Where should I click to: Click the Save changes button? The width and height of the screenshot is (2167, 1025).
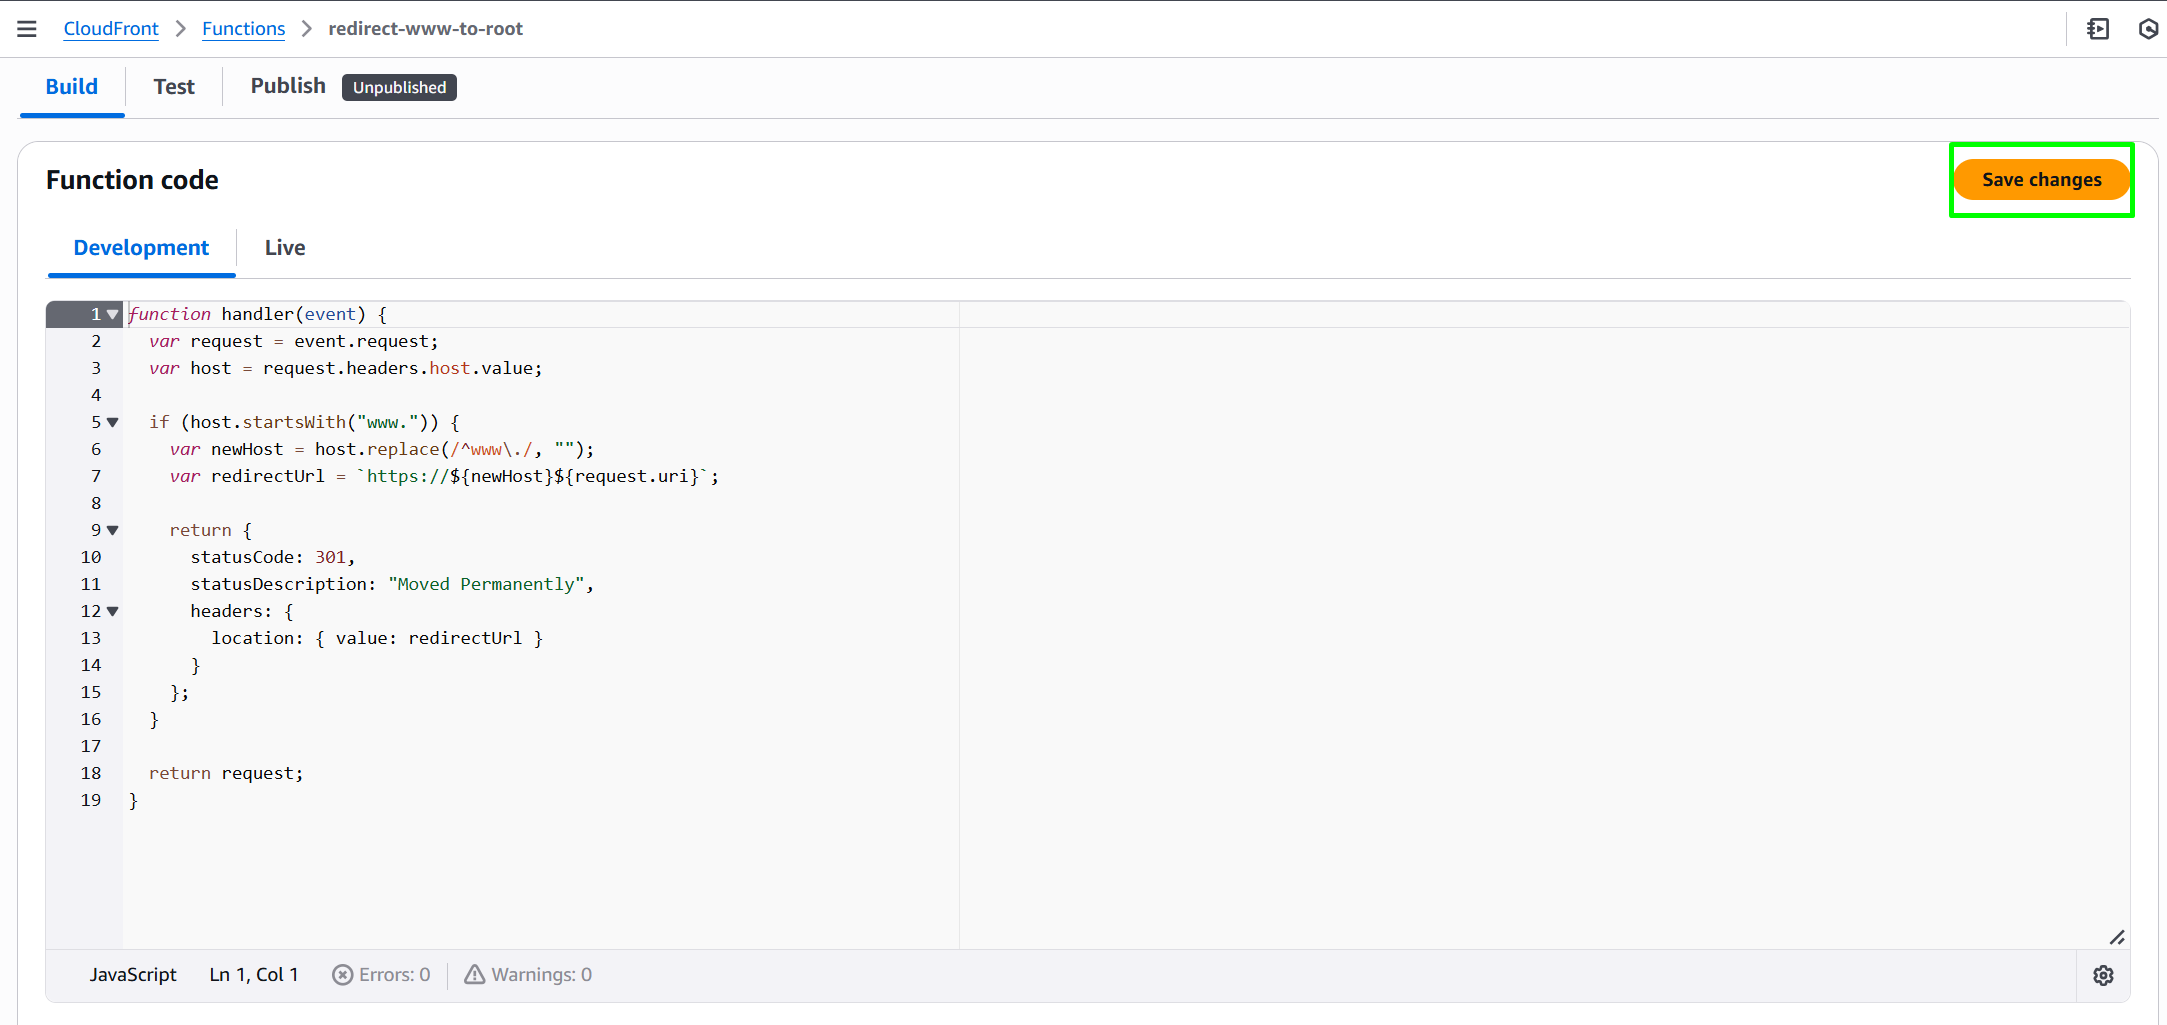pos(2042,180)
